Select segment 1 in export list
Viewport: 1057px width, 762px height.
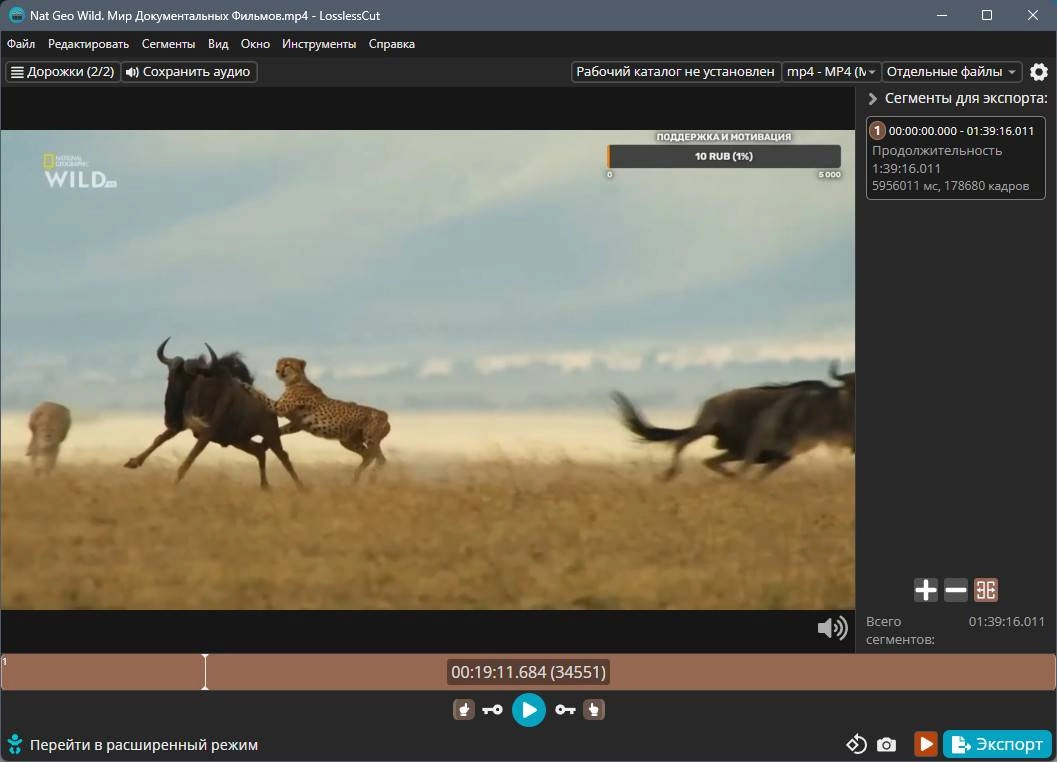(955, 158)
